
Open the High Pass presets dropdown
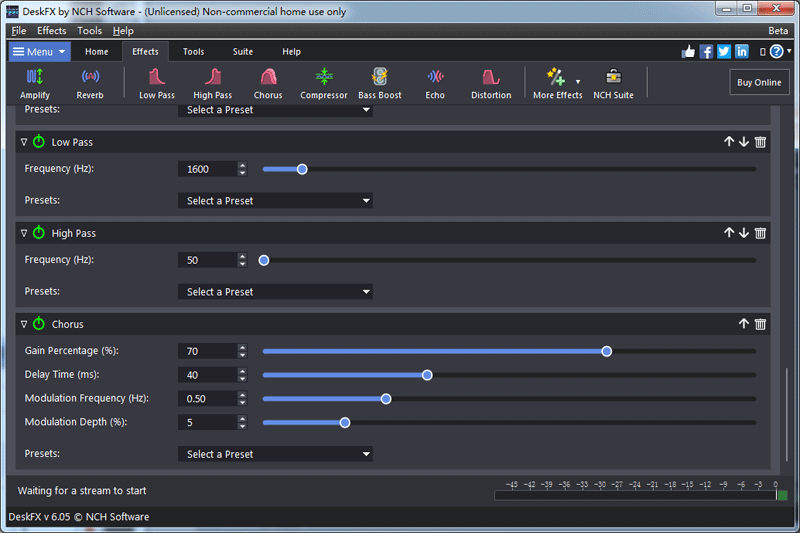[x=275, y=292]
